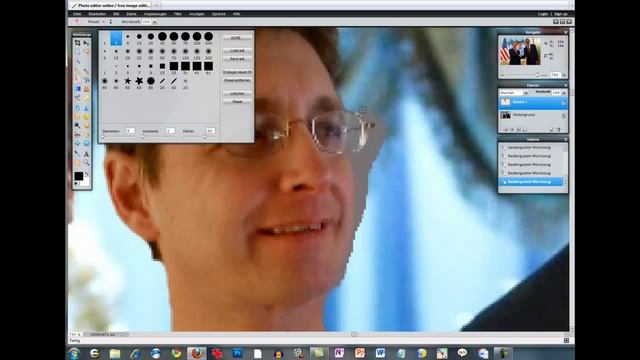Select the Eraser tool in toolbox
The image size is (640, 360).
coord(78,80)
